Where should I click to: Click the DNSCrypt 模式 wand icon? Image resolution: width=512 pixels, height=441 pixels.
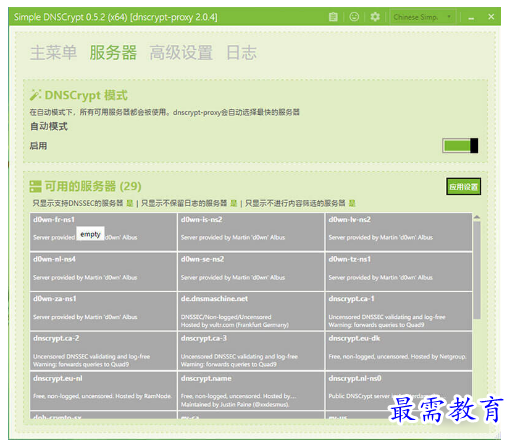[x=35, y=95]
